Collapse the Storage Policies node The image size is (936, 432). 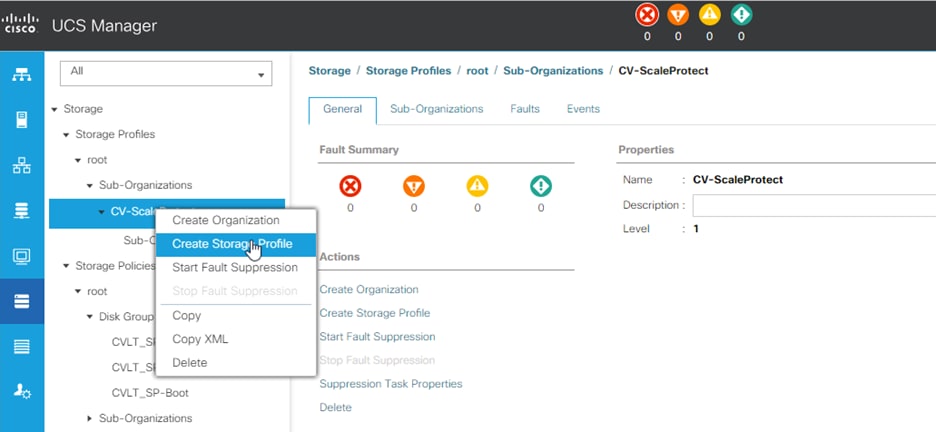click(x=66, y=266)
